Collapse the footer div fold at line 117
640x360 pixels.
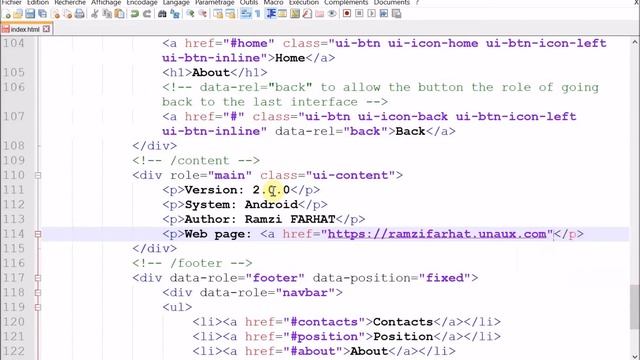coord(38,278)
